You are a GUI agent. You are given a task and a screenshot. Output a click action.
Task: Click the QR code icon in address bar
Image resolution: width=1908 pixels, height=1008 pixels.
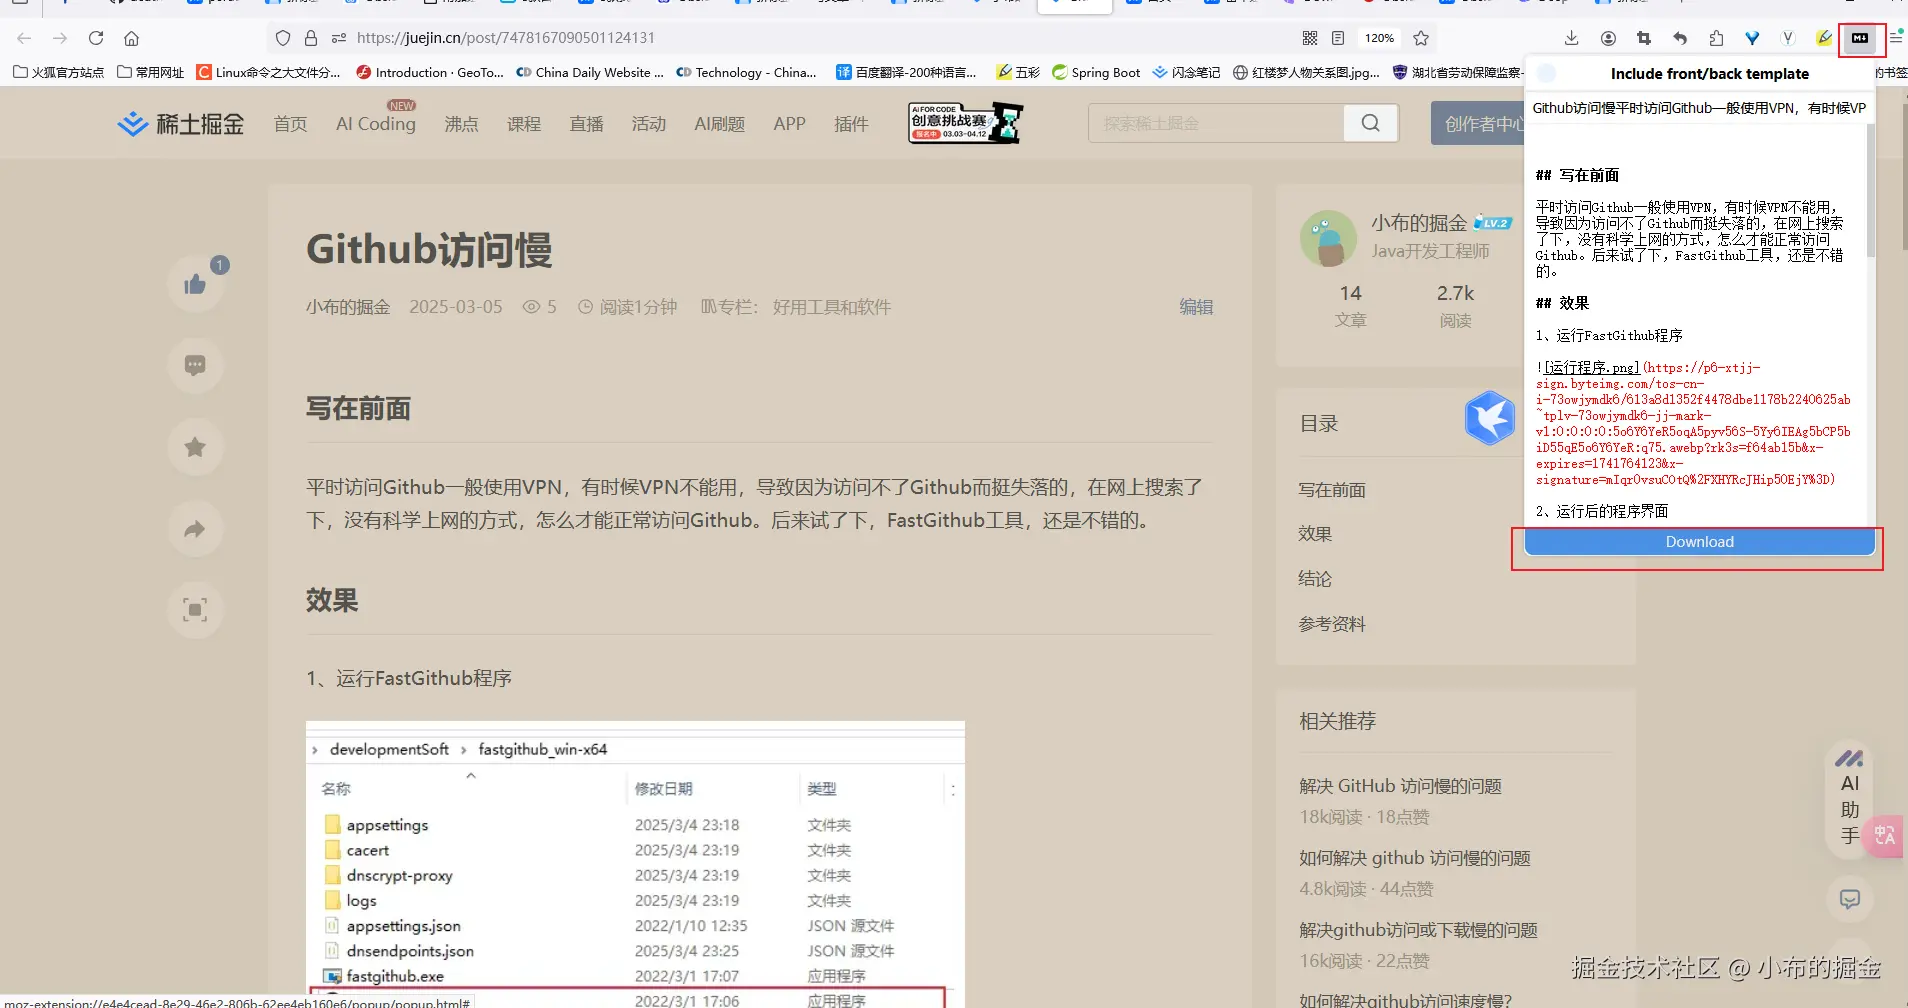tap(1311, 38)
